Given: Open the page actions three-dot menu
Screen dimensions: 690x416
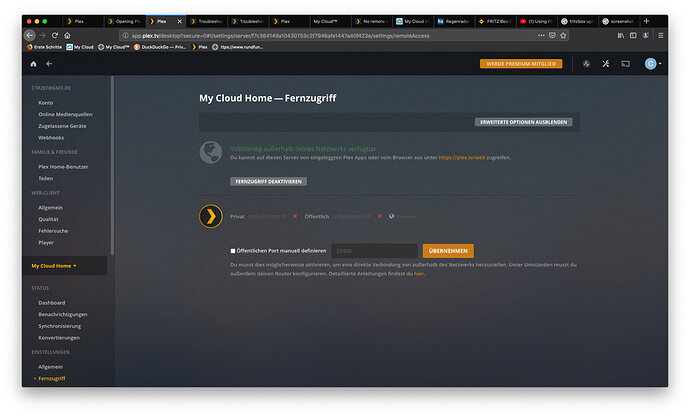Looking at the screenshot, I should pyautogui.click(x=541, y=35).
